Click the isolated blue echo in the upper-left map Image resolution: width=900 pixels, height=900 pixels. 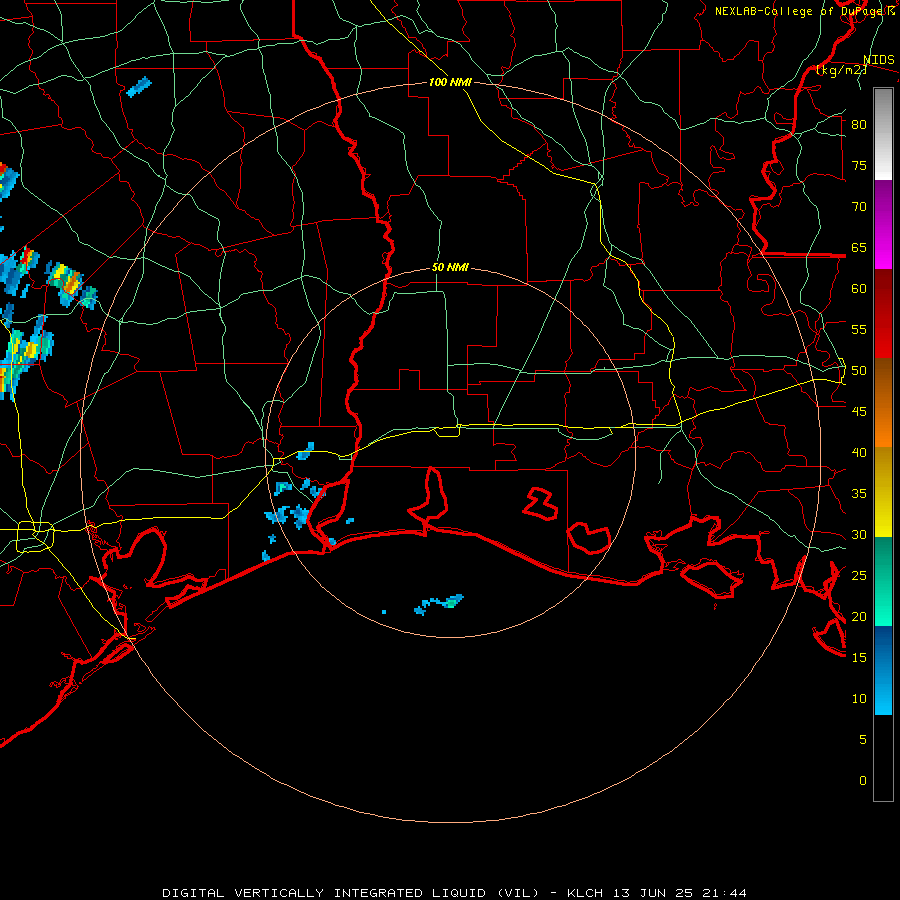(x=138, y=87)
